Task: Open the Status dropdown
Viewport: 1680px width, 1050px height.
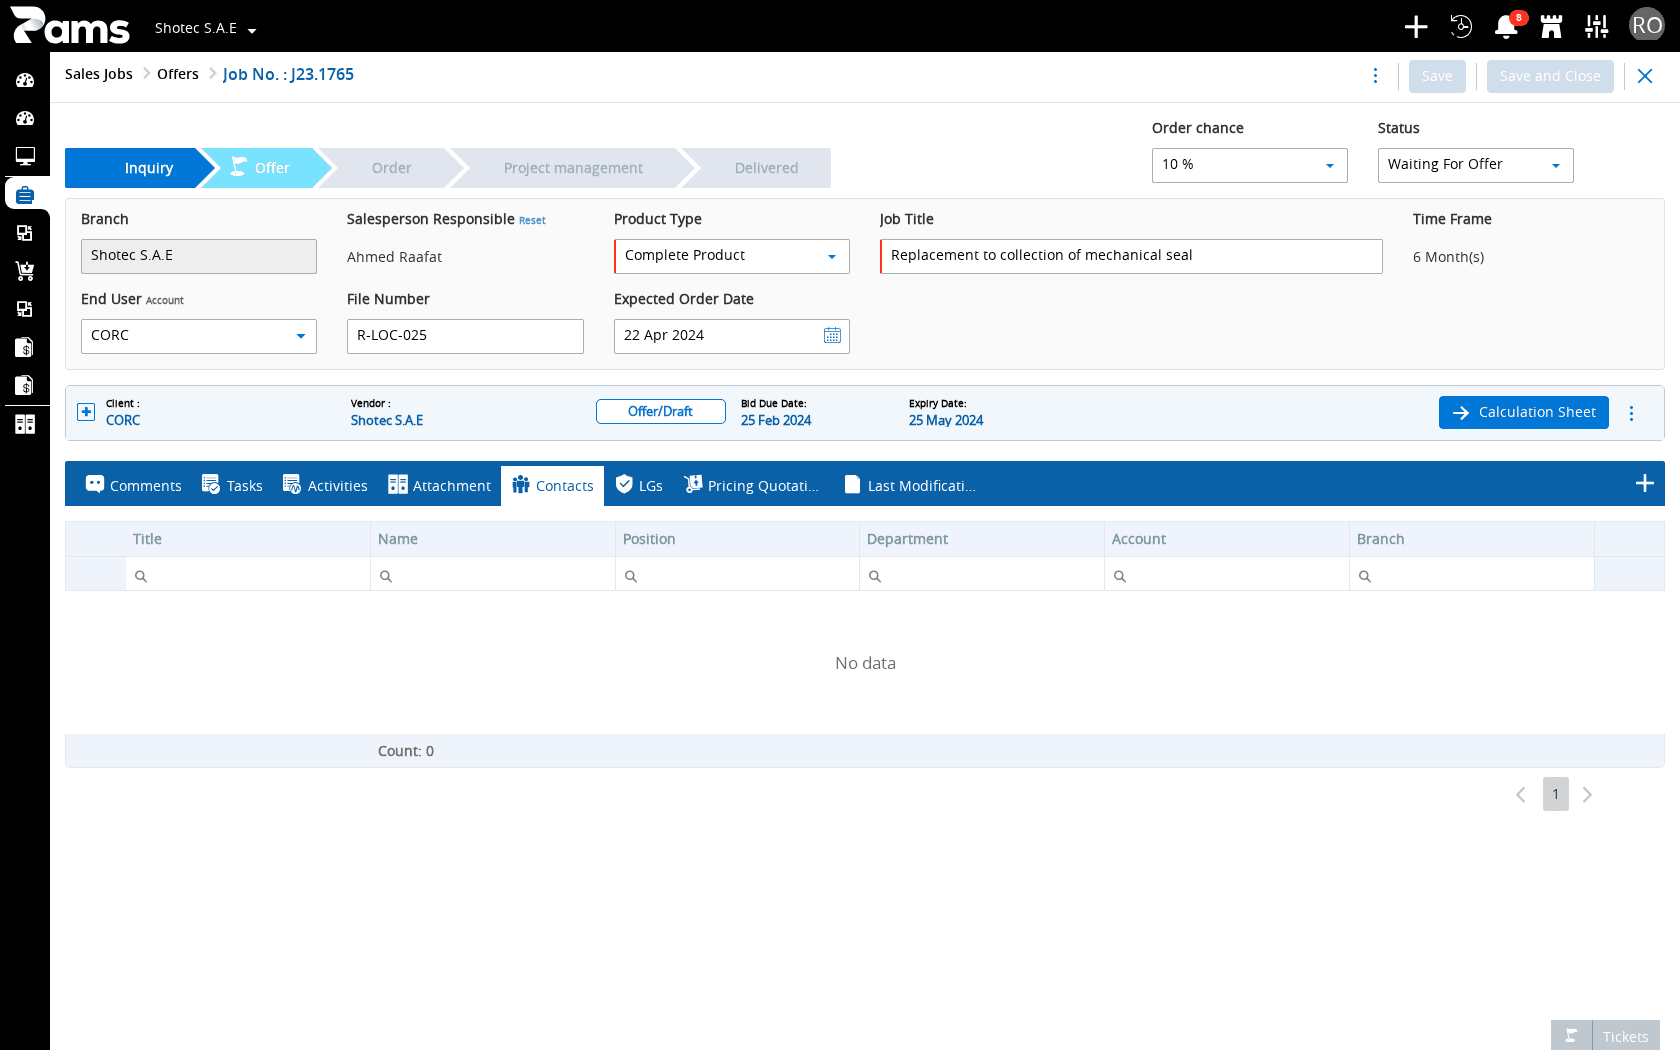Action: 1476,165
